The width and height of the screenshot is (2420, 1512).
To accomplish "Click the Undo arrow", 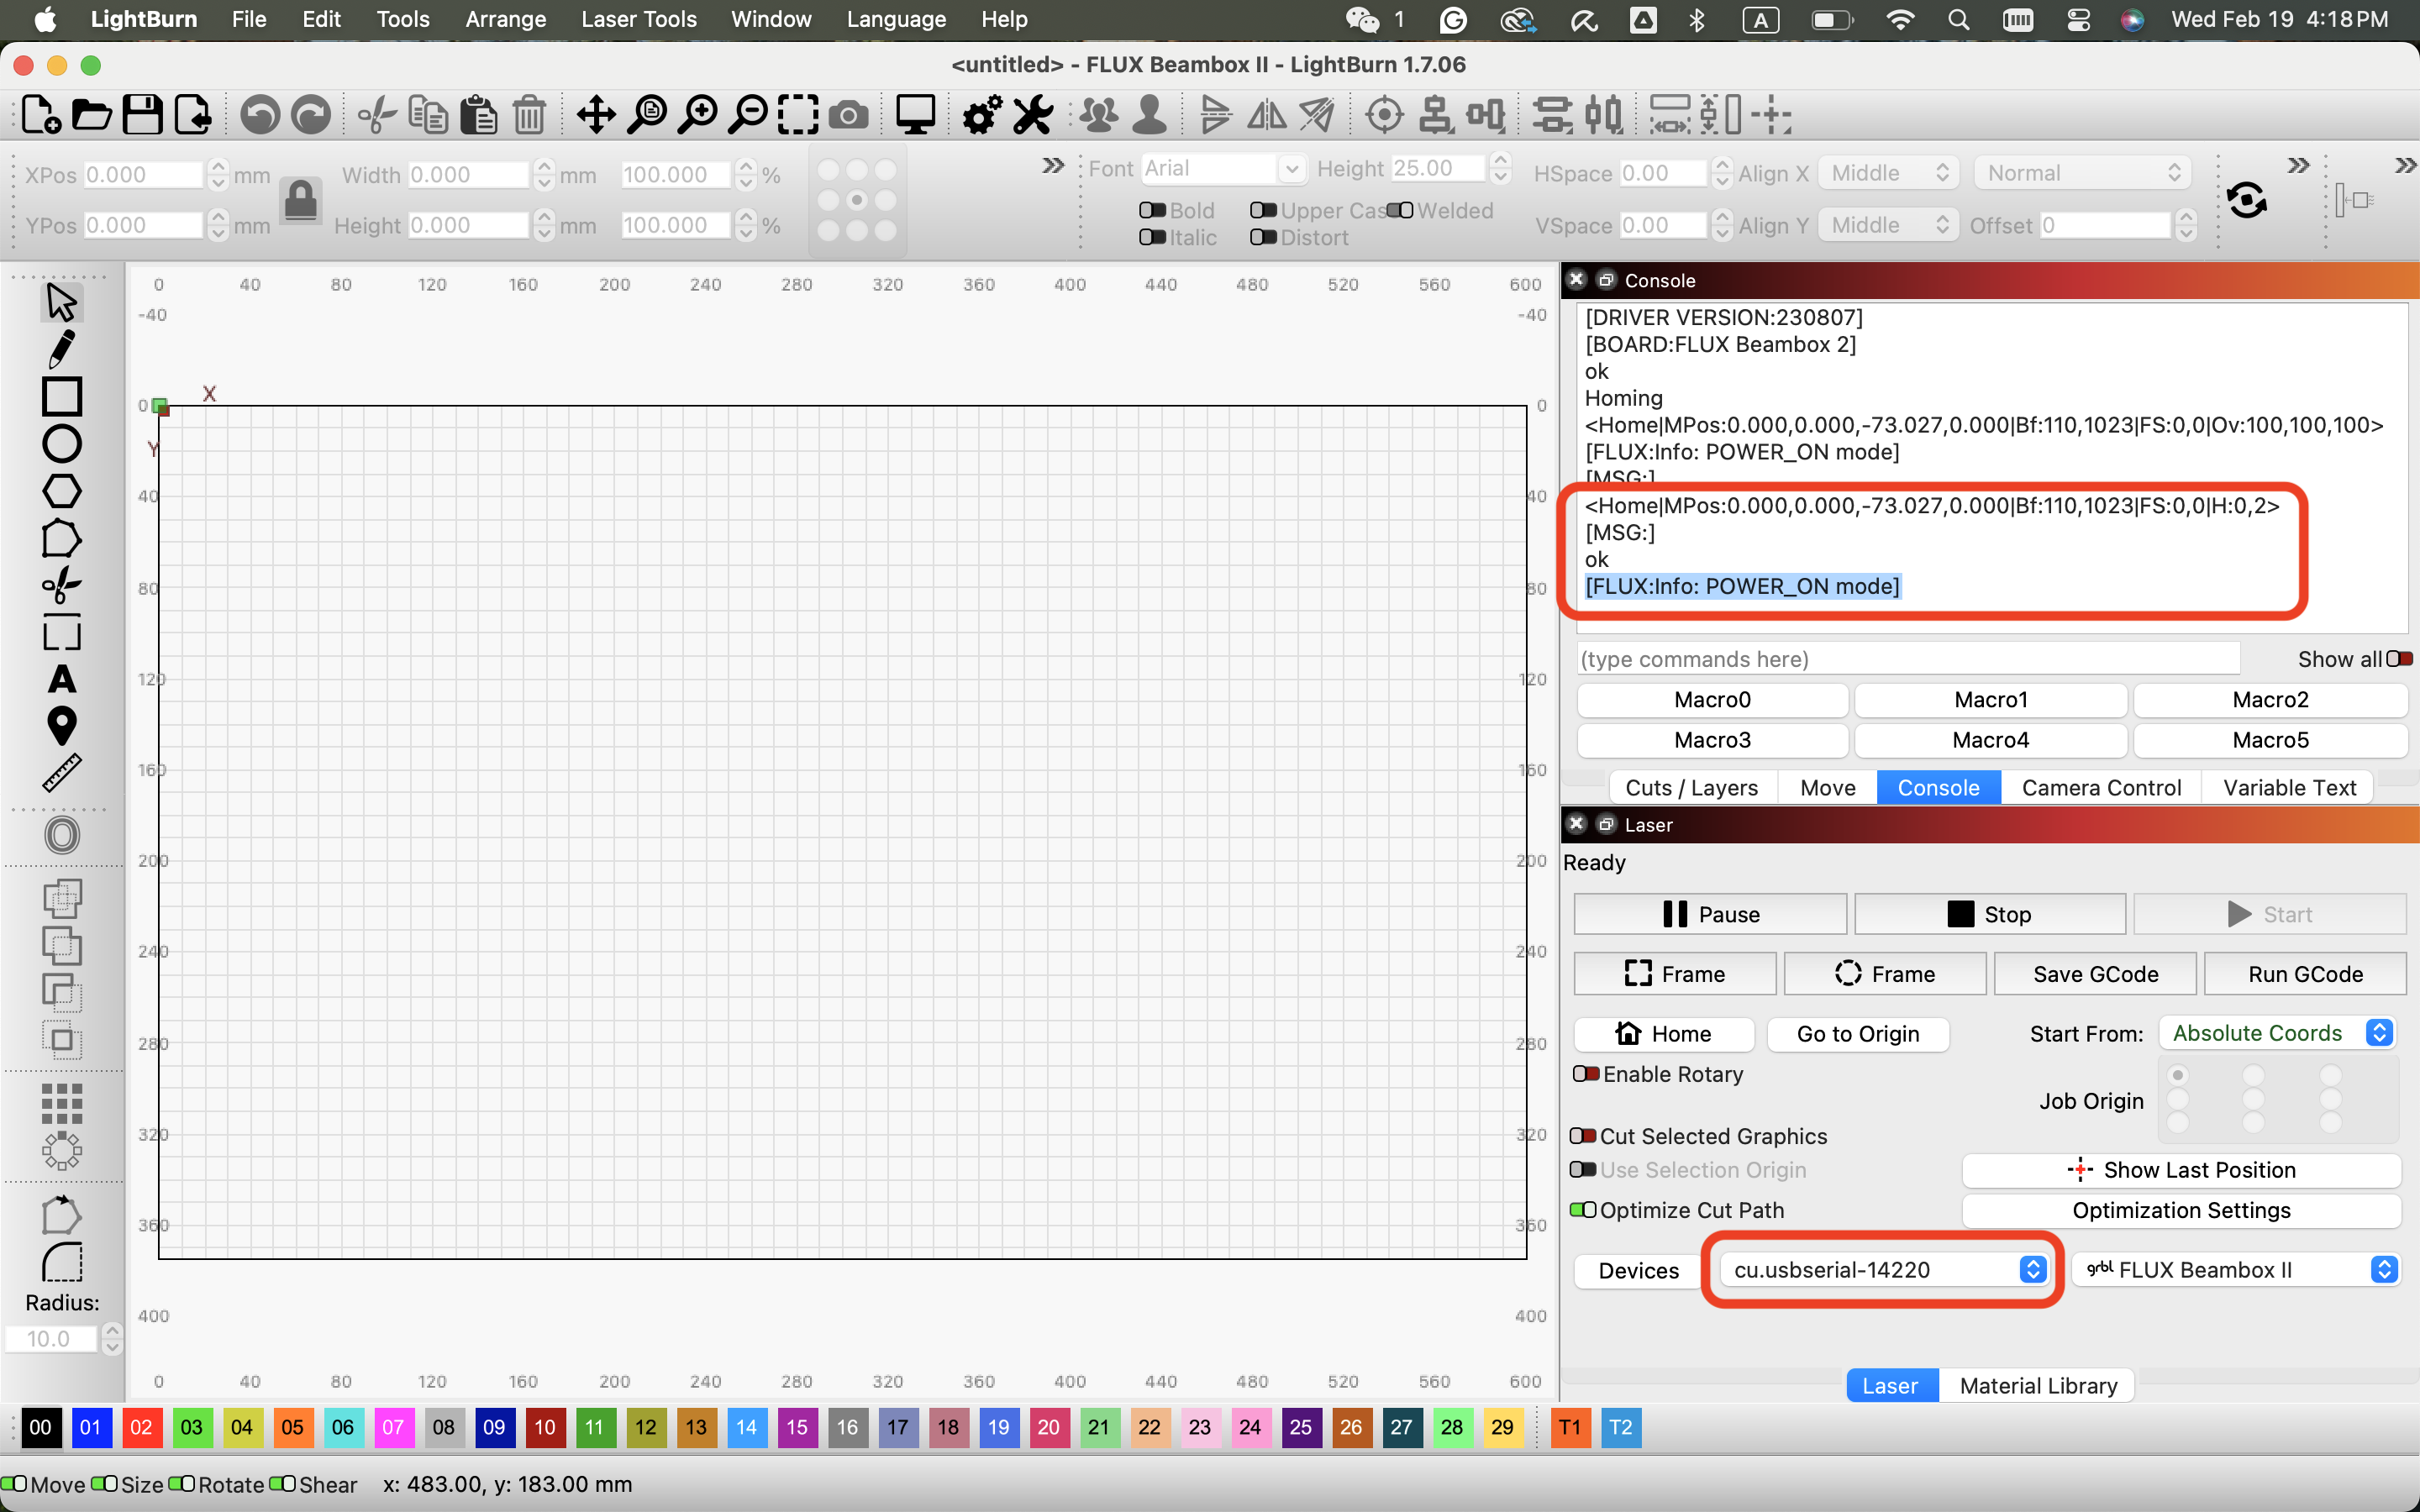I will (x=260, y=115).
